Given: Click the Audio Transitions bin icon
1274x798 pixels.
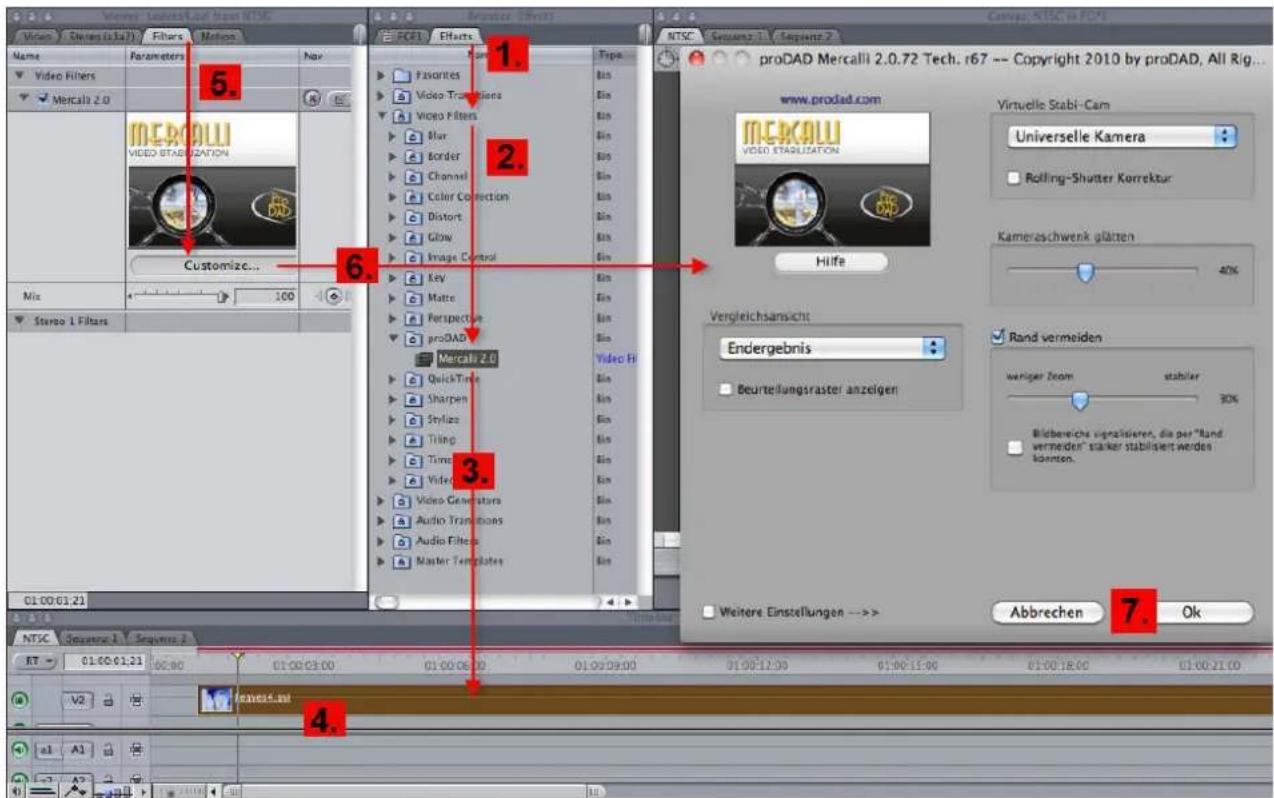Looking at the screenshot, I should 400,520.
